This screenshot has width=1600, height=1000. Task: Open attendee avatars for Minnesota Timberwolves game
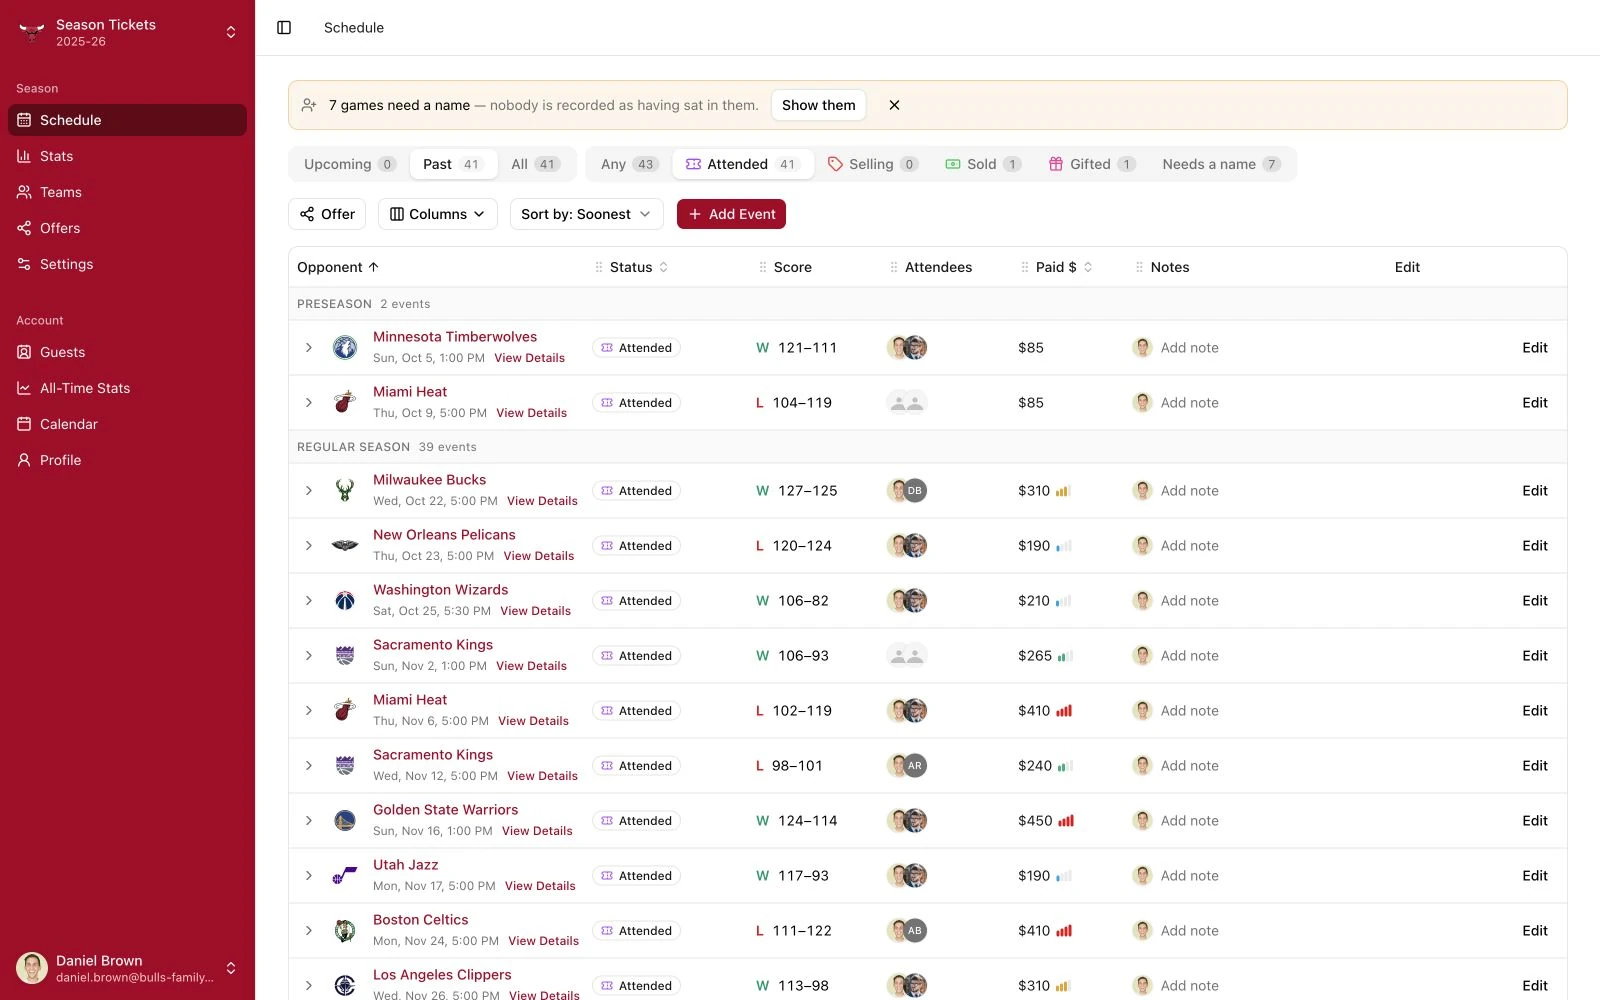coord(907,348)
